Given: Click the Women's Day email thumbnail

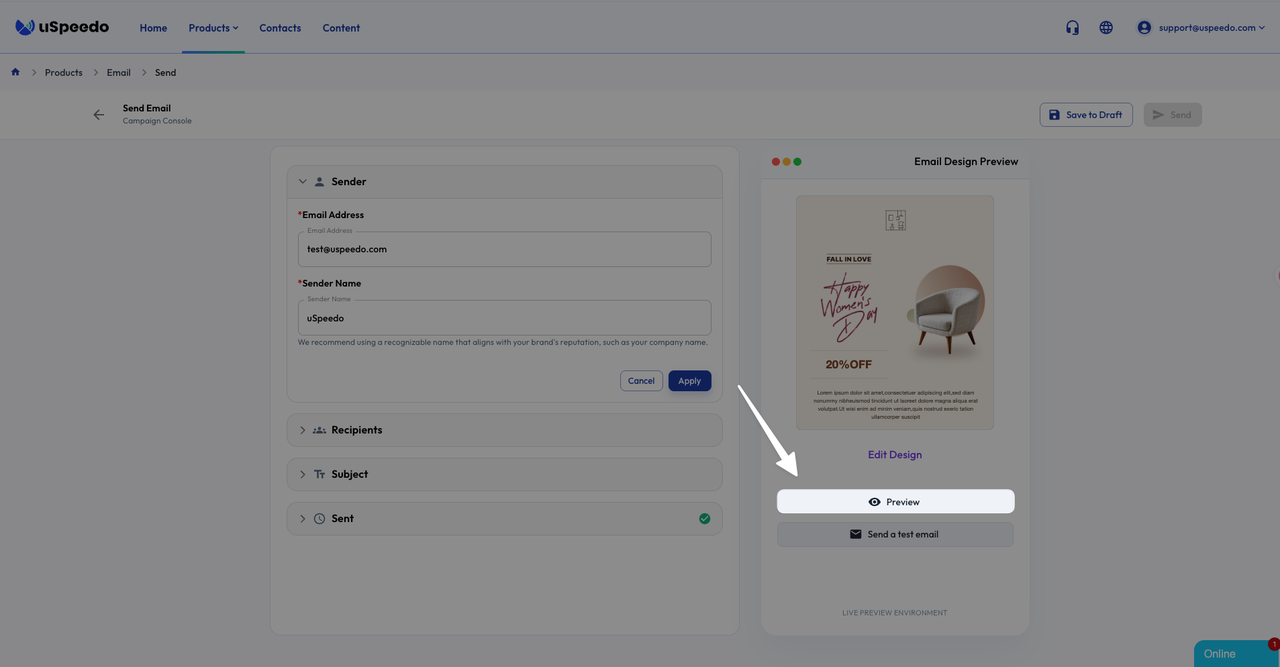Looking at the screenshot, I should tap(894, 312).
